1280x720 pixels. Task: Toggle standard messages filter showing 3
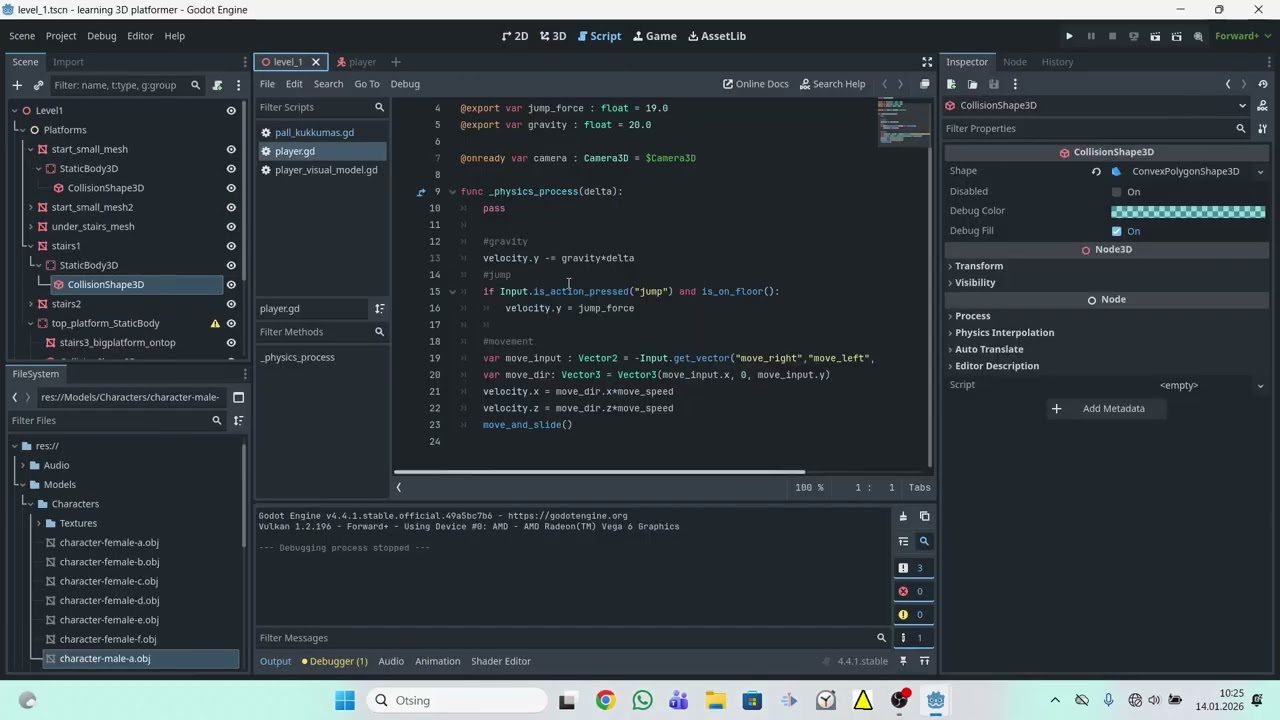[912, 568]
